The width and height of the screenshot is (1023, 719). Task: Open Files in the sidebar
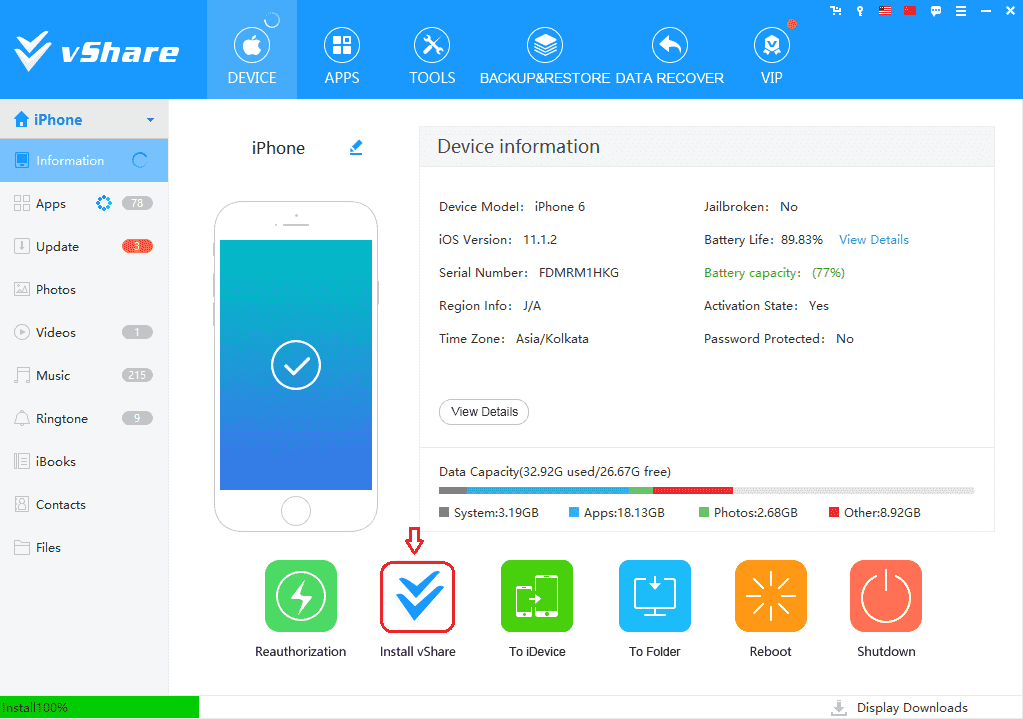84,548
